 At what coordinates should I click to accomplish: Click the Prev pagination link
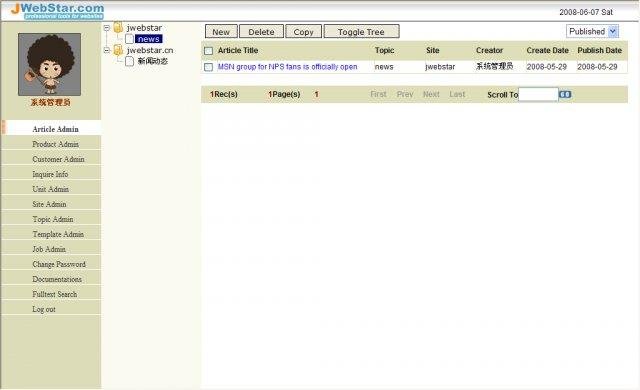tap(405, 94)
